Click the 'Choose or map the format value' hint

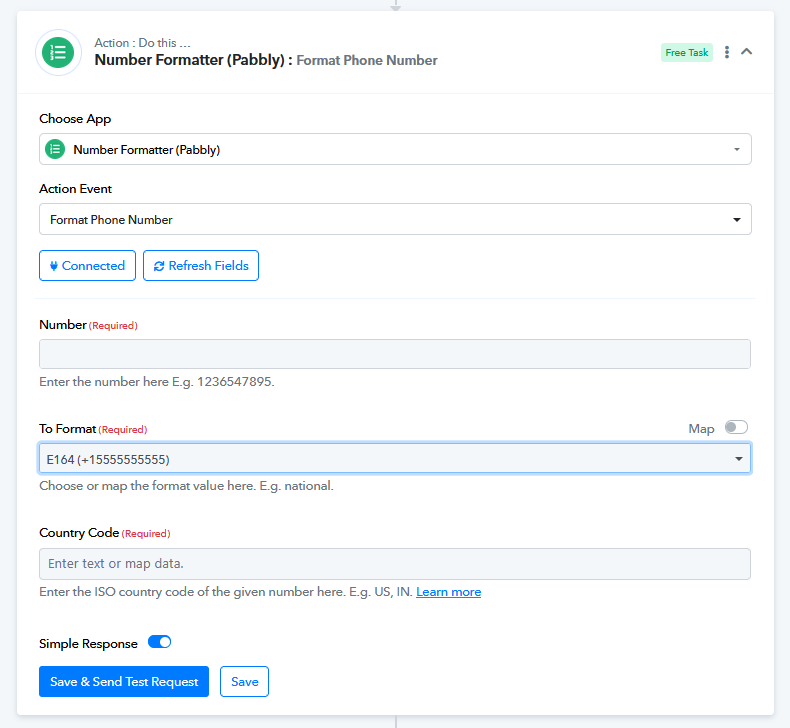(186, 486)
